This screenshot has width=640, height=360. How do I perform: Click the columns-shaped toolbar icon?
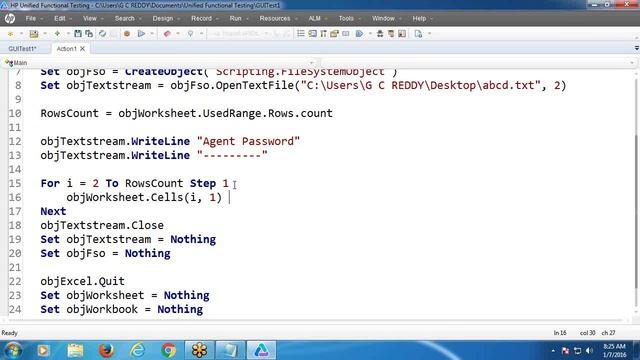tap(323, 34)
